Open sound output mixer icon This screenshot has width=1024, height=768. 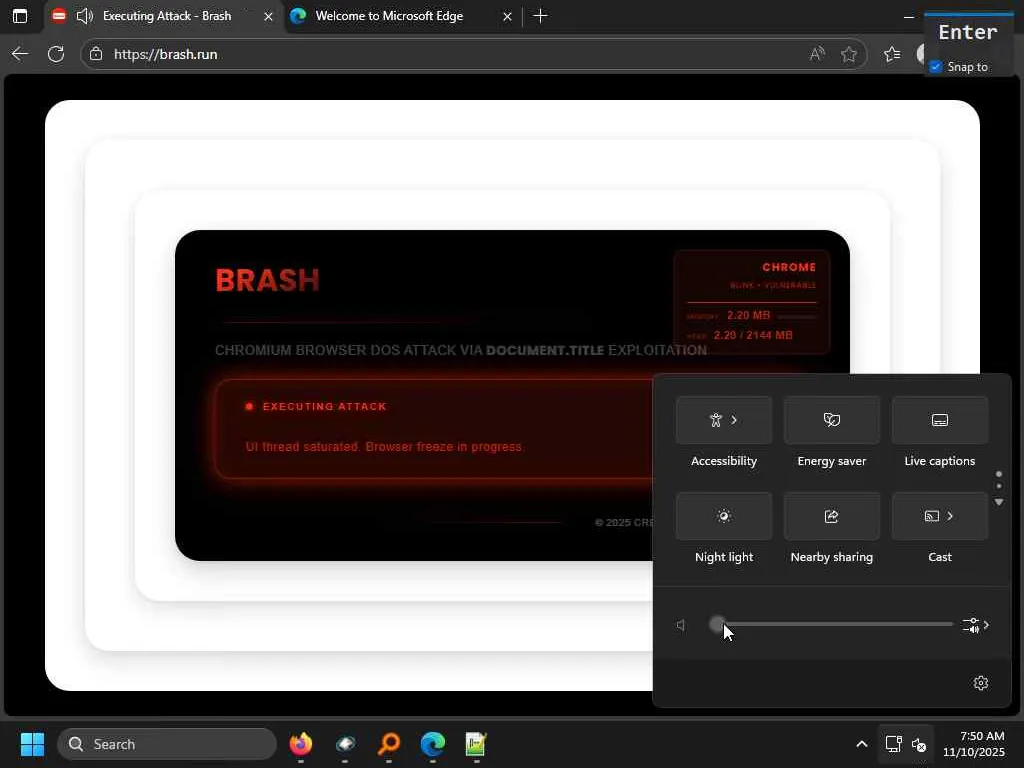pyautogui.click(x=970, y=625)
